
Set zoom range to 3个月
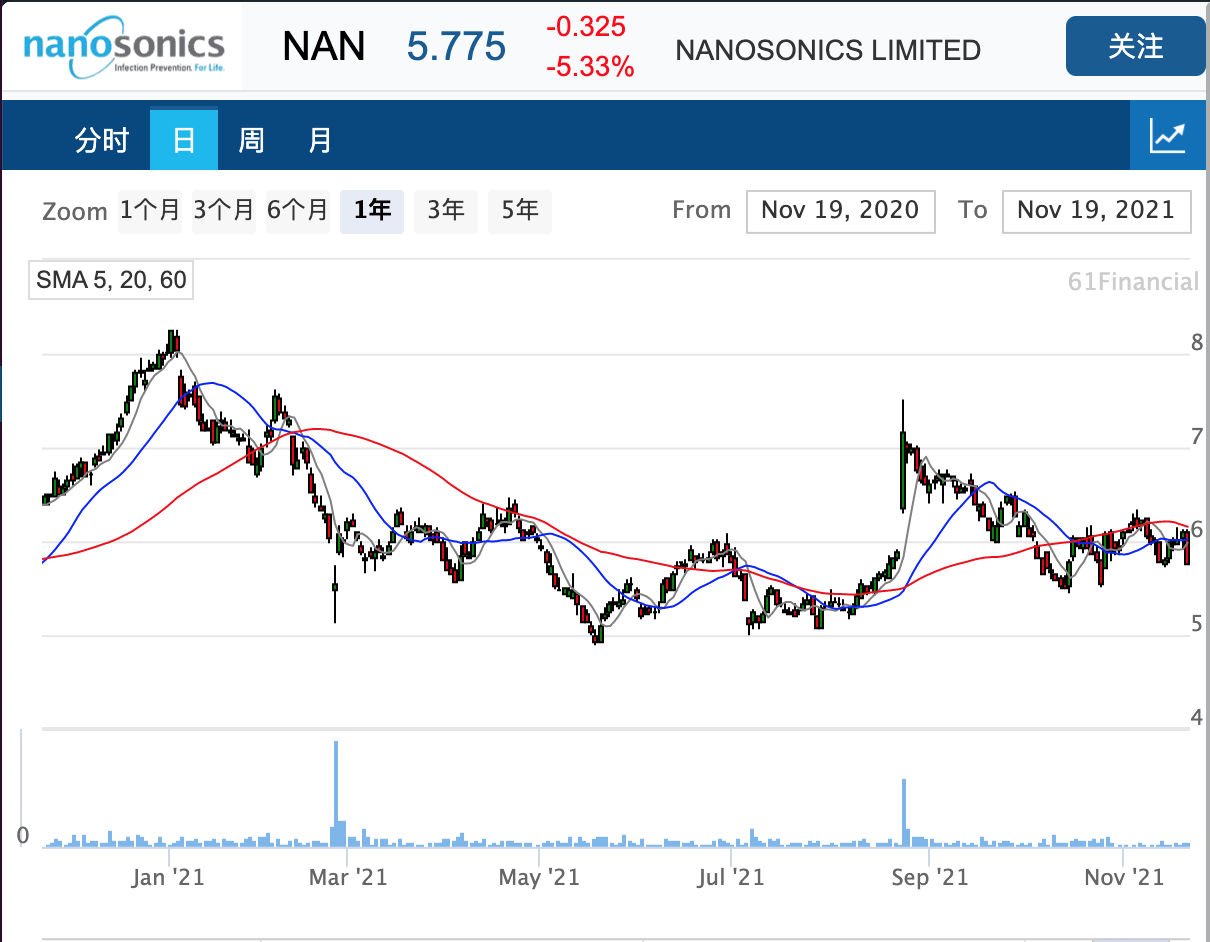pyautogui.click(x=224, y=210)
